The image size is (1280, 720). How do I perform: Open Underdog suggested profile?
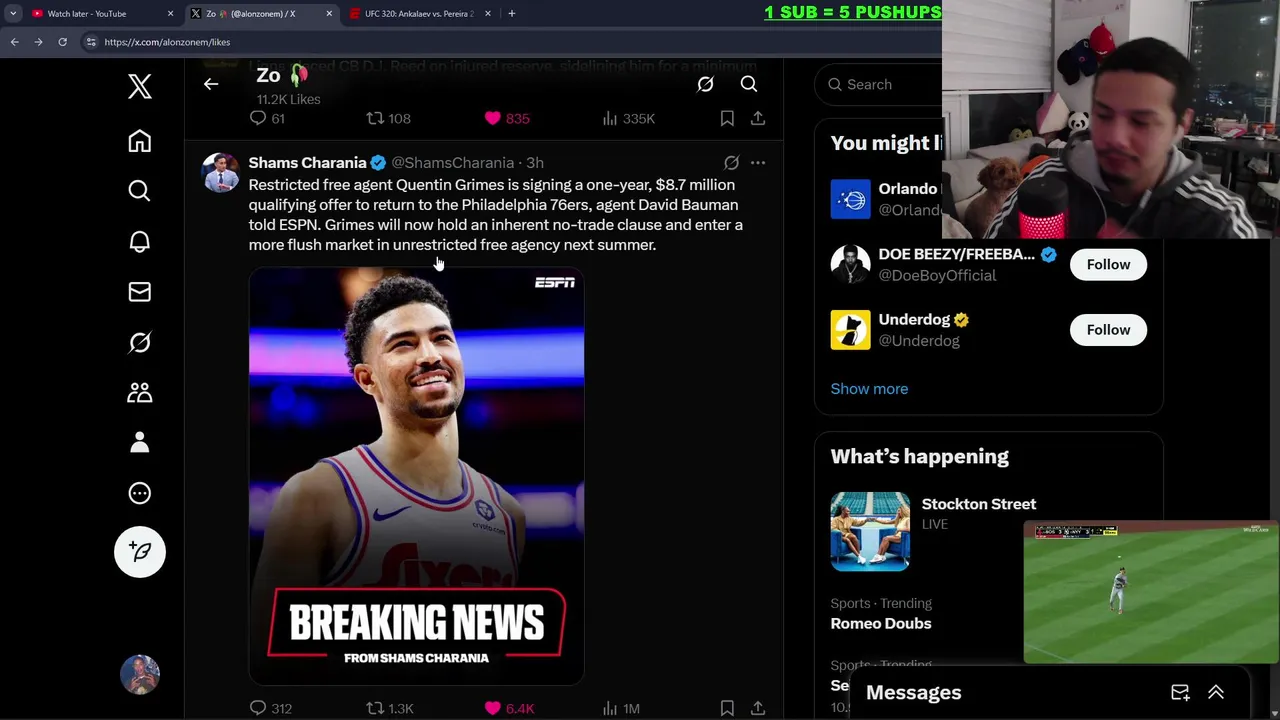coord(914,320)
